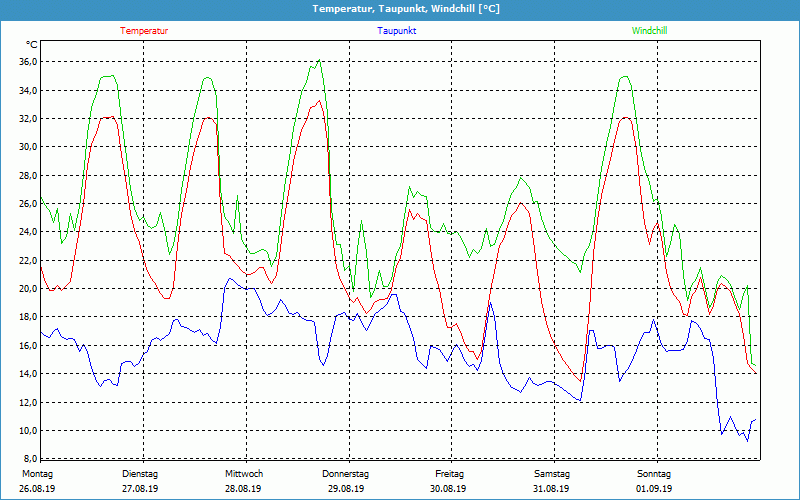800x500 pixels.
Task: Click the 28,0 y-axis value
Action: click(28, 176)
